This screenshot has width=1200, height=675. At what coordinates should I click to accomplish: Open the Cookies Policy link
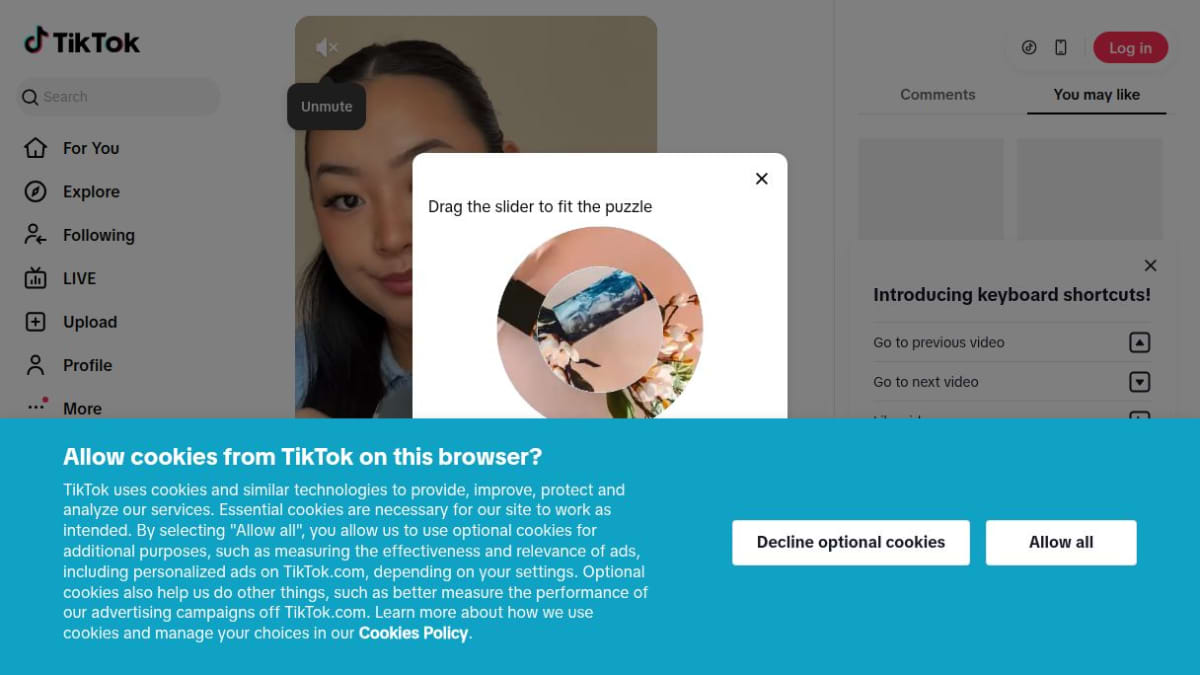pyautogui.click(x=413, y=633)
